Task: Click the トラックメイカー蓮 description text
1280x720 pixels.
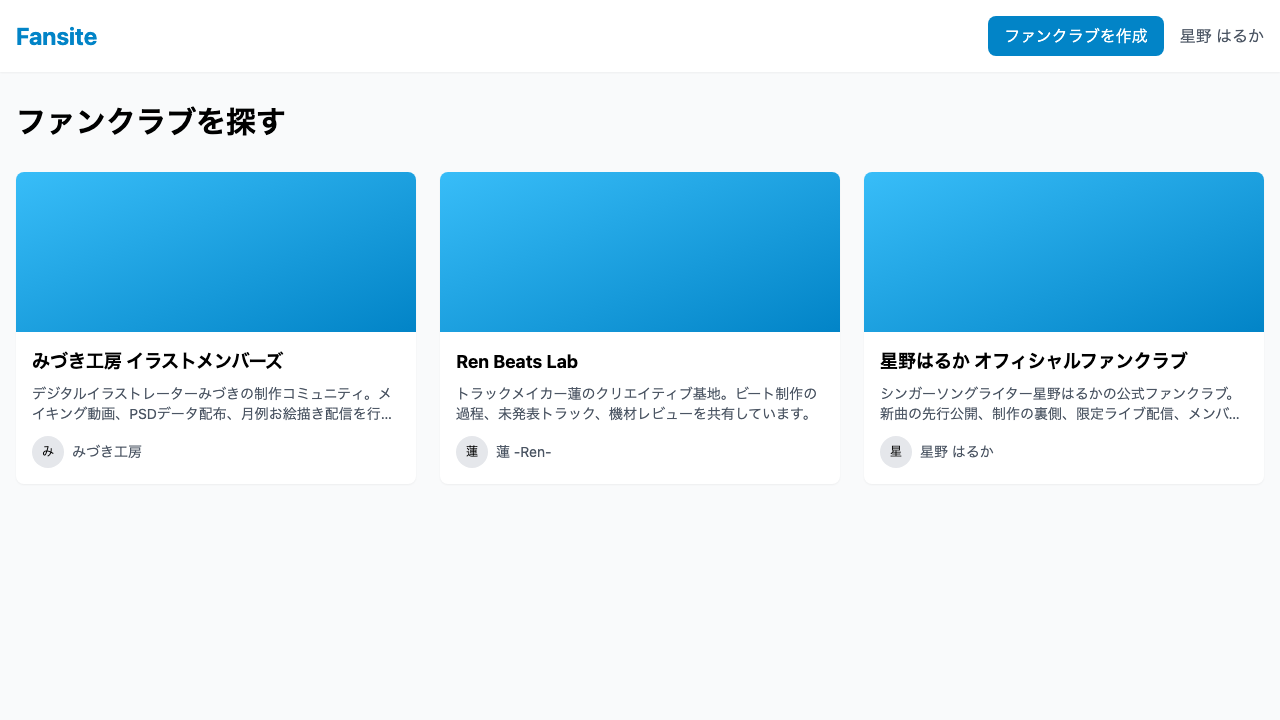Action: pyautogui.click(x=636, y=403)
